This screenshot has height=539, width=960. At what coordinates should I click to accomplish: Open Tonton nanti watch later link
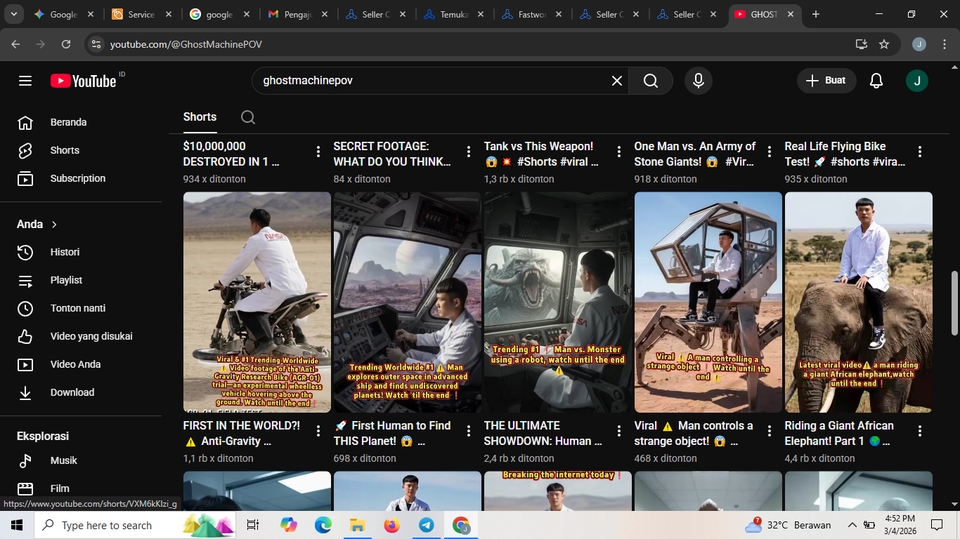pyautogui.click(x=77, y=308)
